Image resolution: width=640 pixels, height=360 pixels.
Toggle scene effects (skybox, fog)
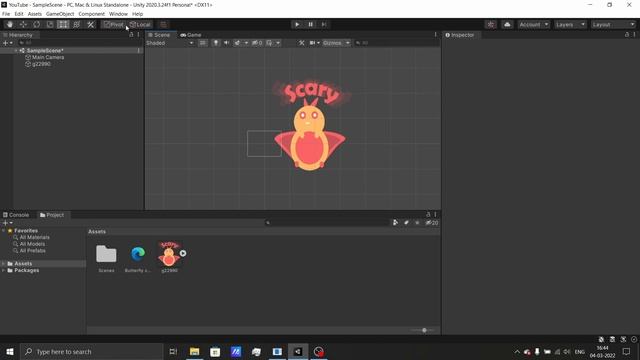pos(237,43)
